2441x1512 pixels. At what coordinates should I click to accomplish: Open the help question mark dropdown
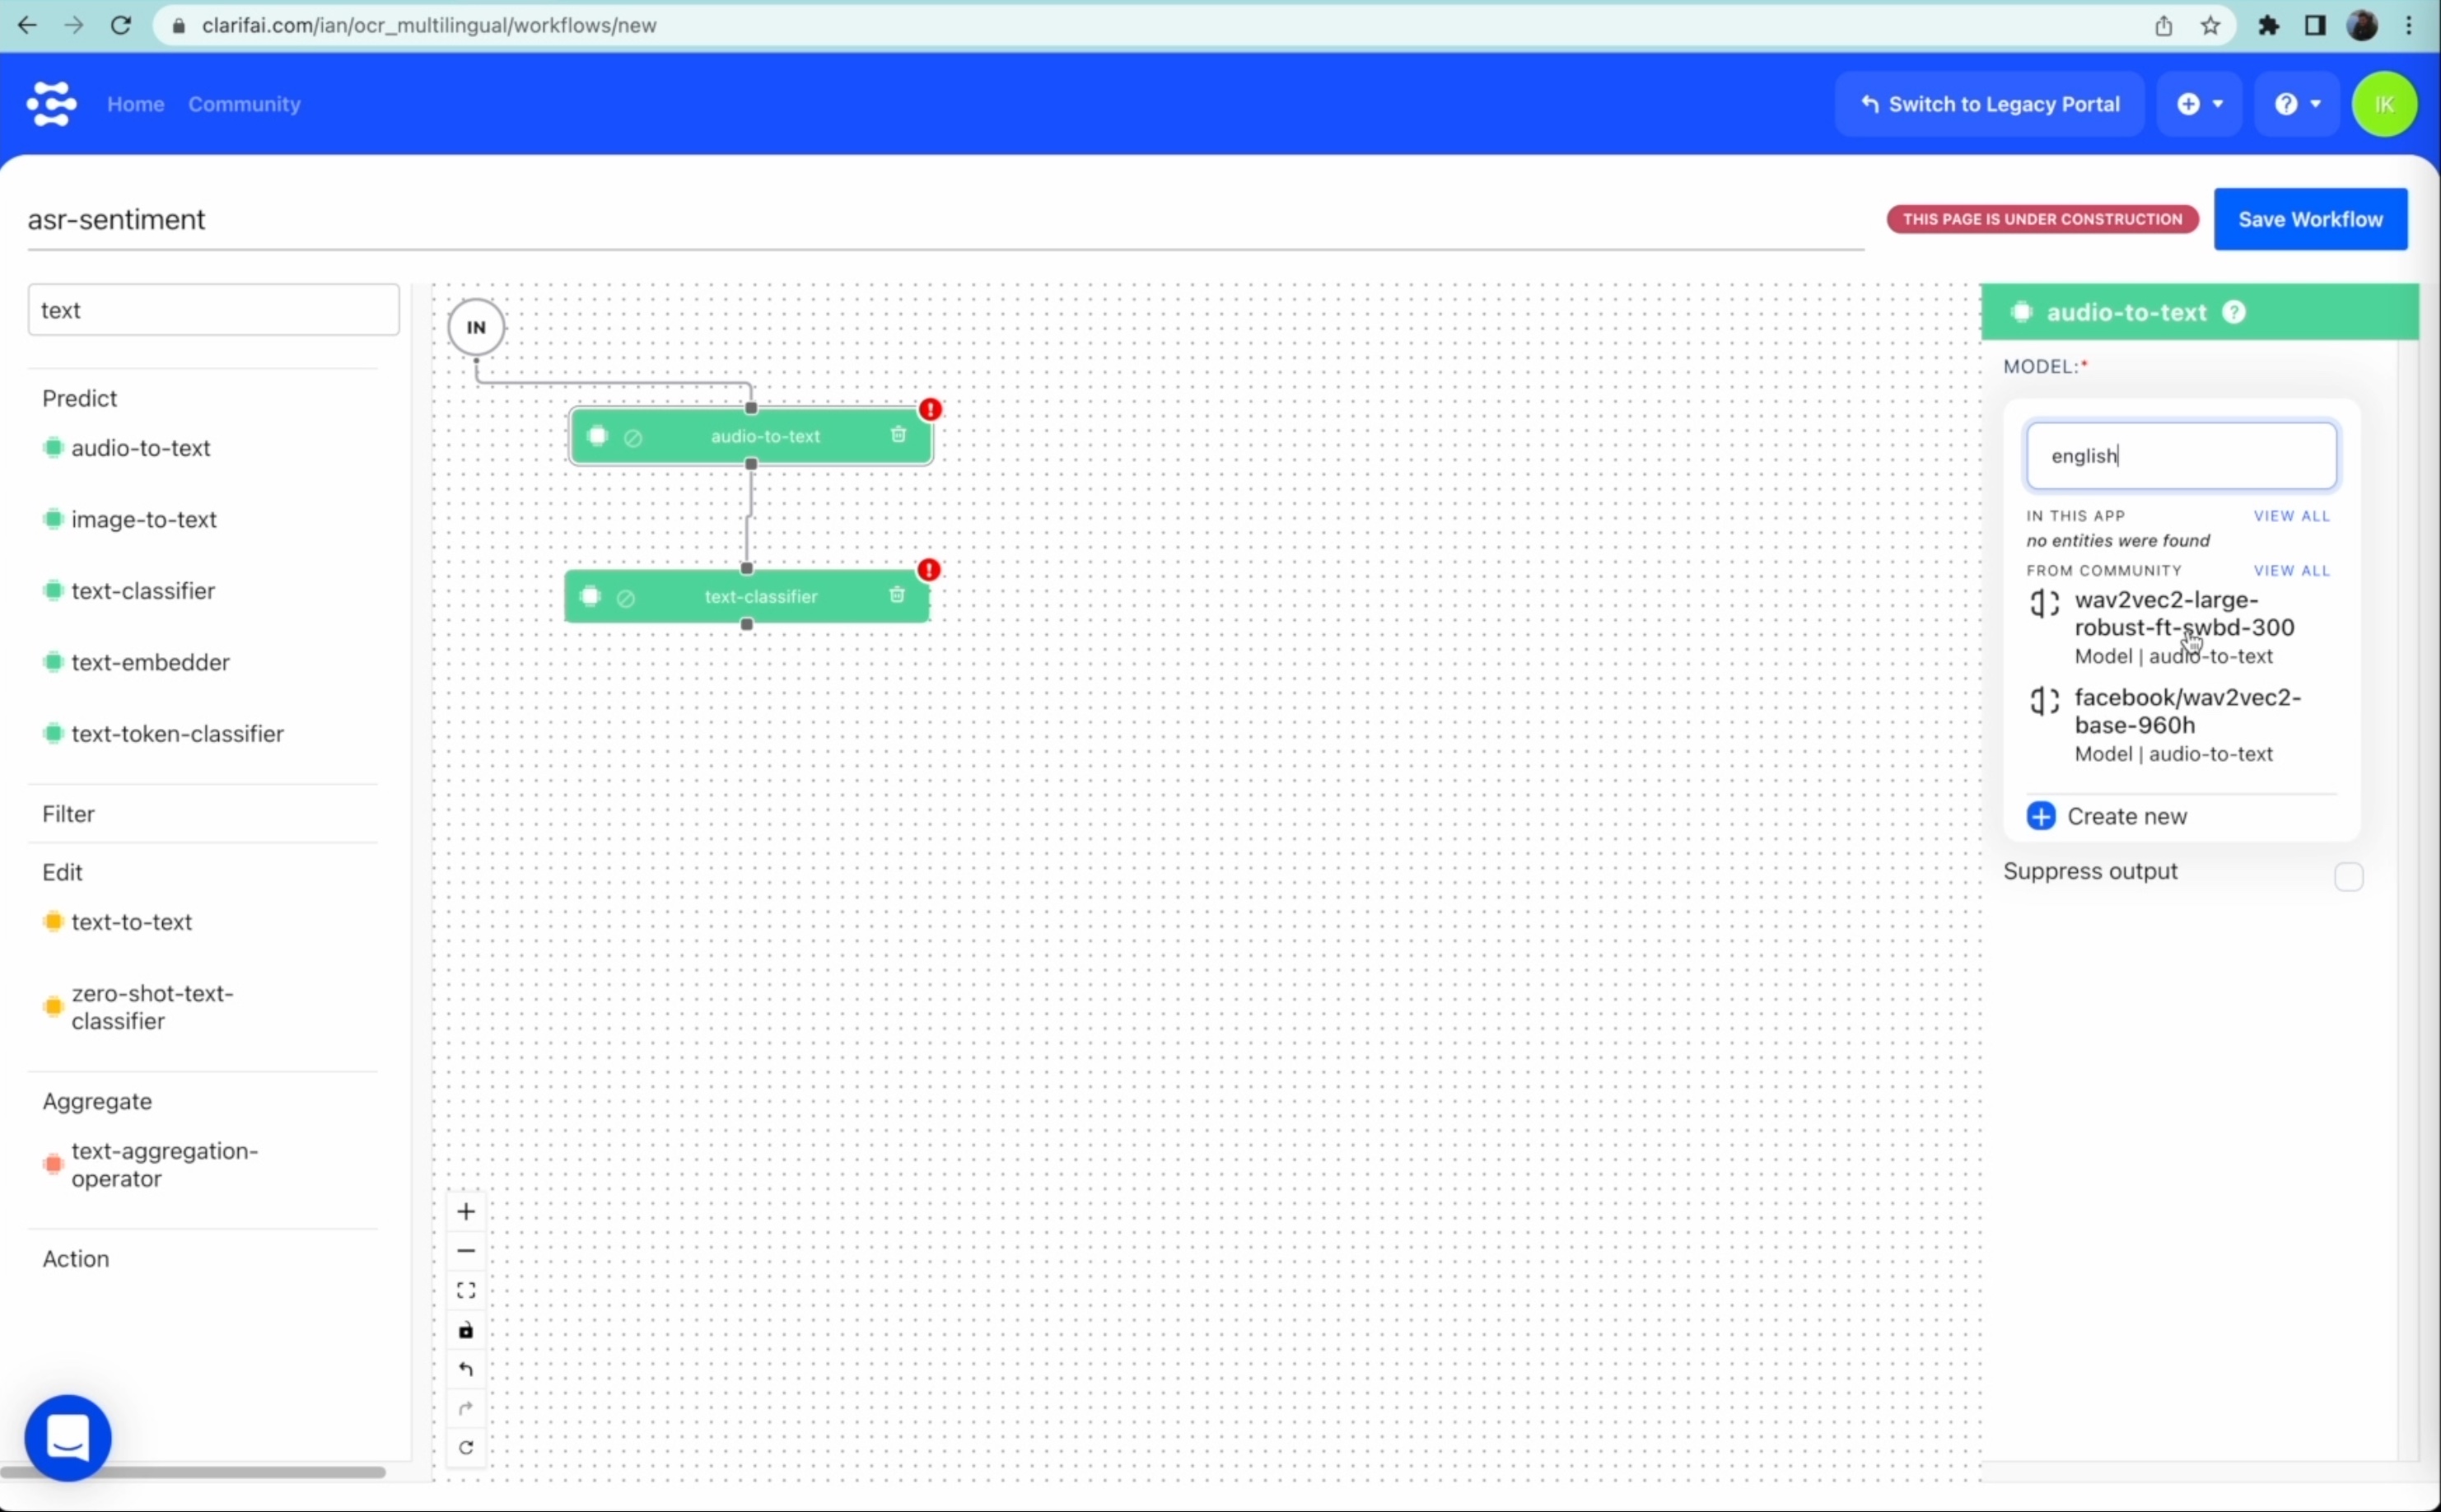coord(2297,104)
